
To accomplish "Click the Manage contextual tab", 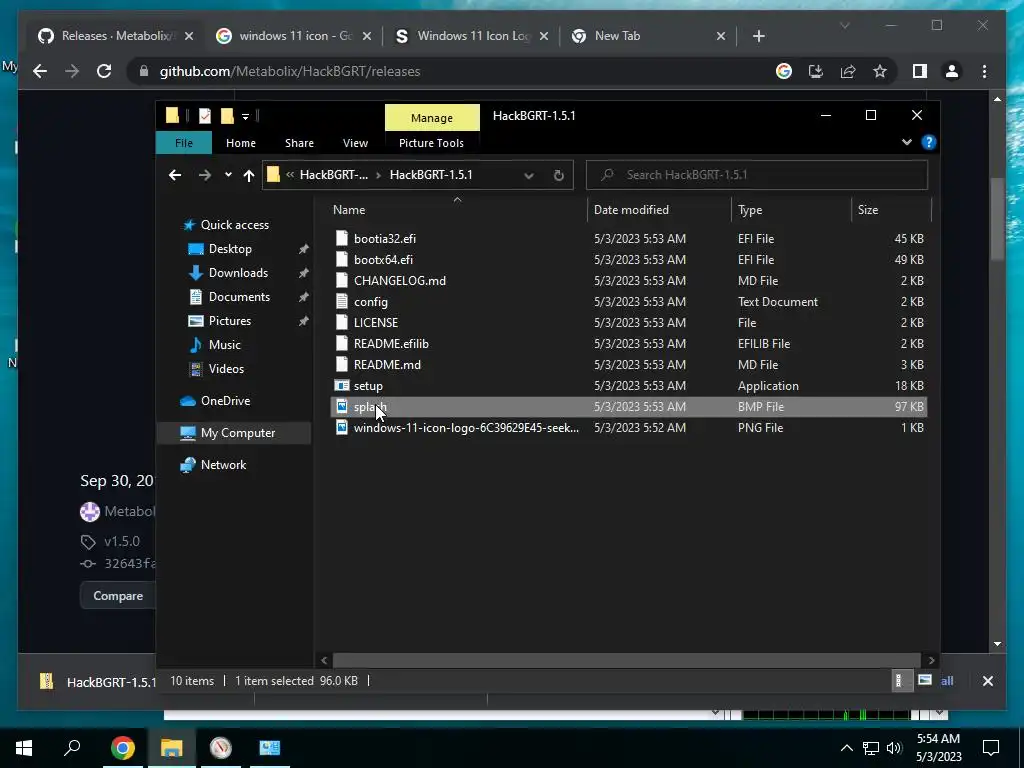I will [x=432, y=118].
